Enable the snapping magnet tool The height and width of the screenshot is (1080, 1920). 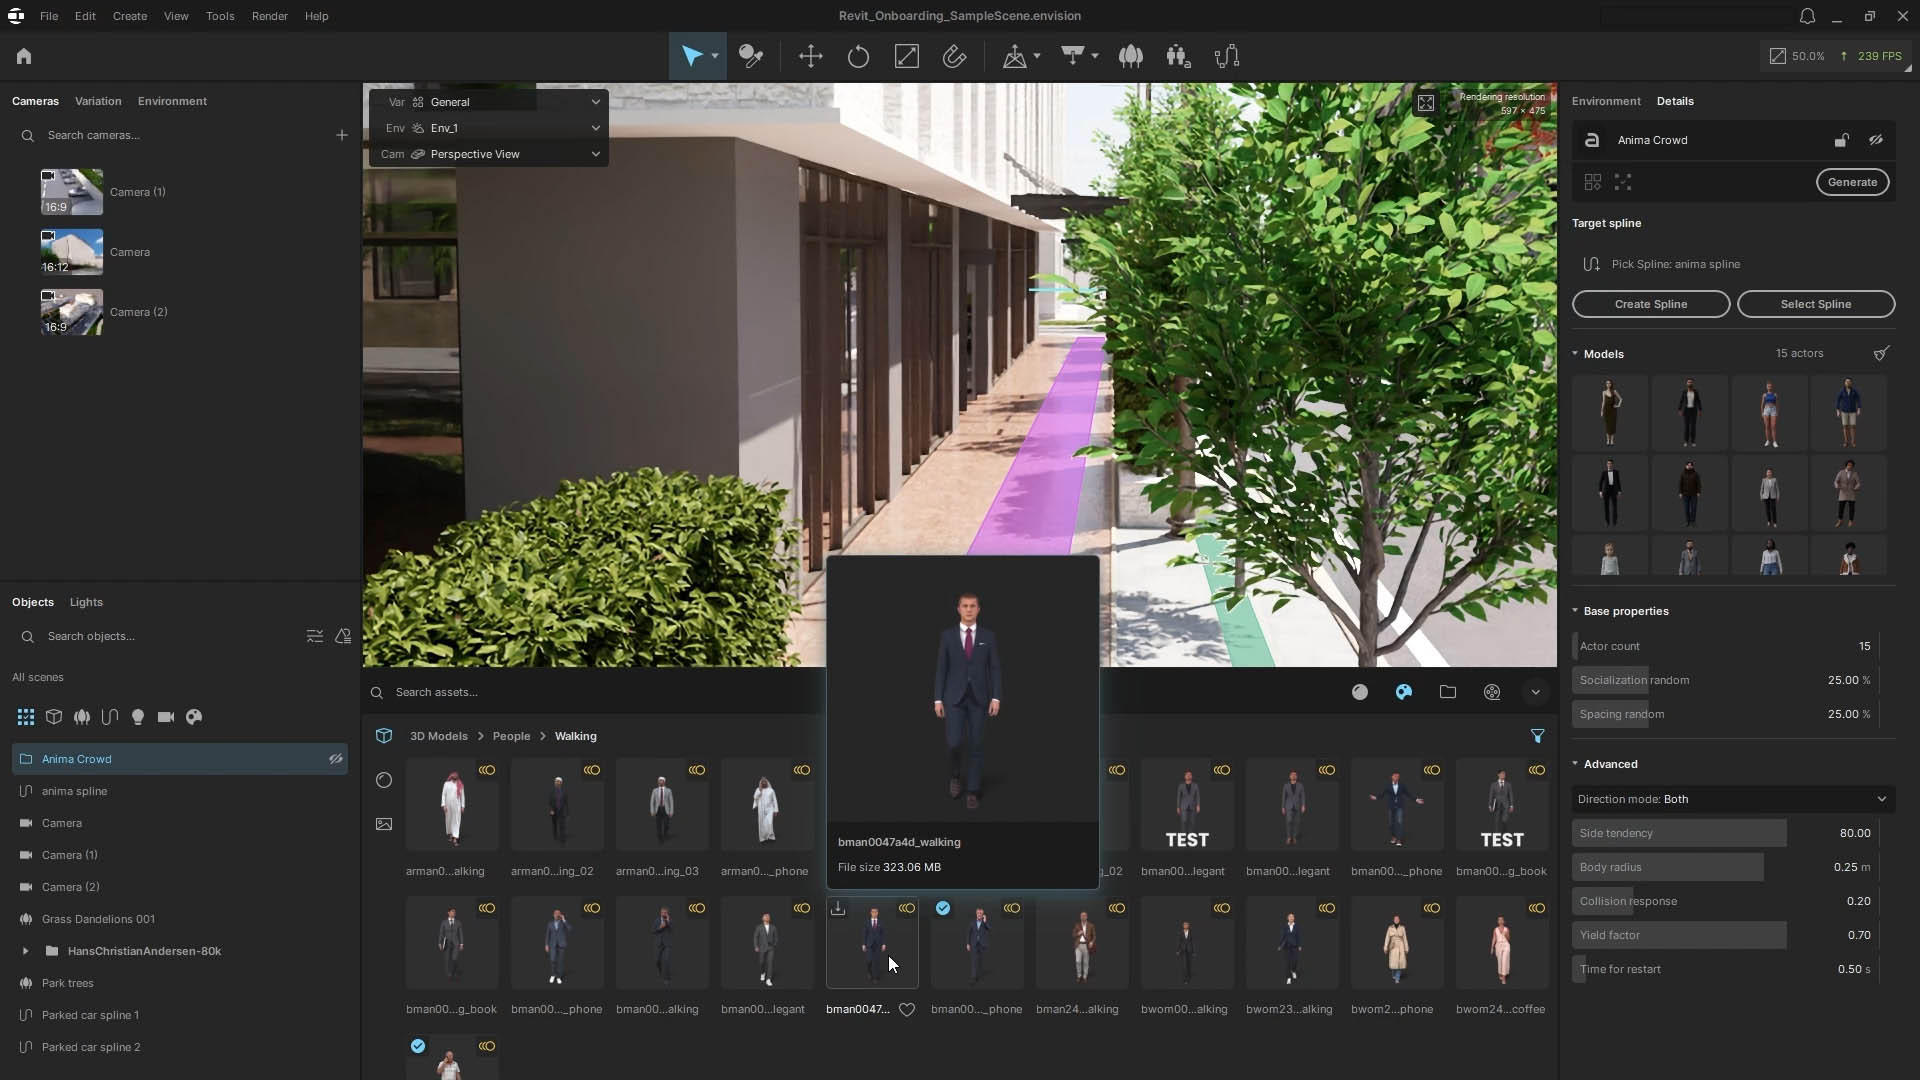[x=954, y=57]
